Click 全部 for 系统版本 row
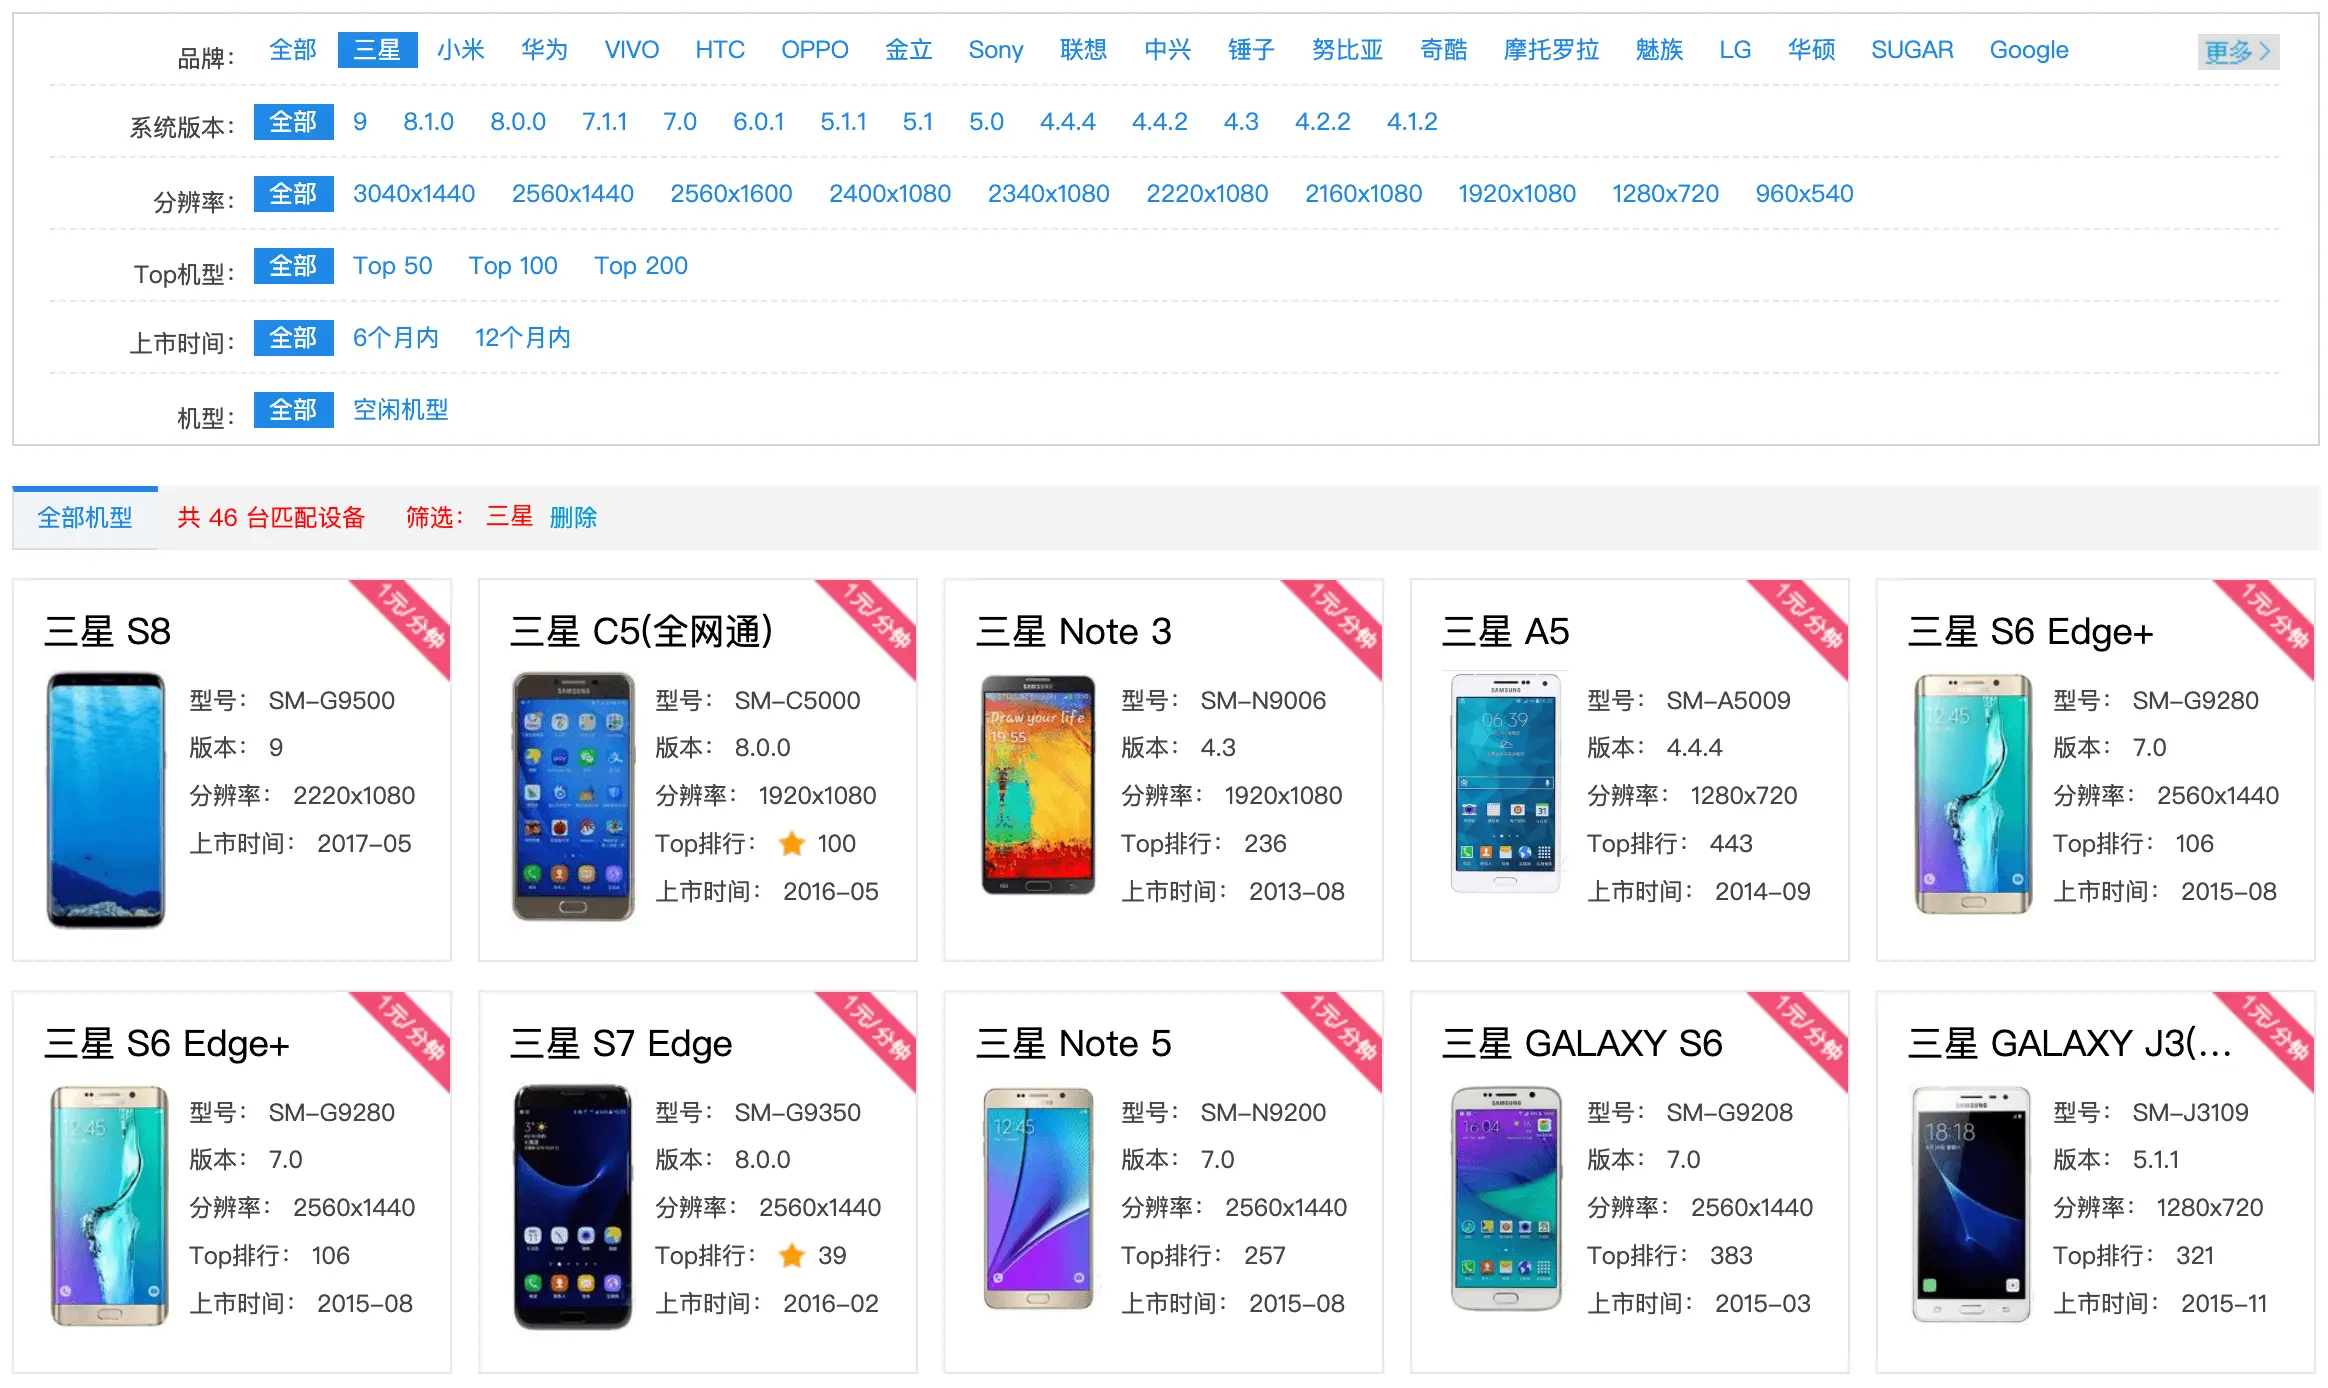Screen dimensions: 2328x1388 point(293,122)
